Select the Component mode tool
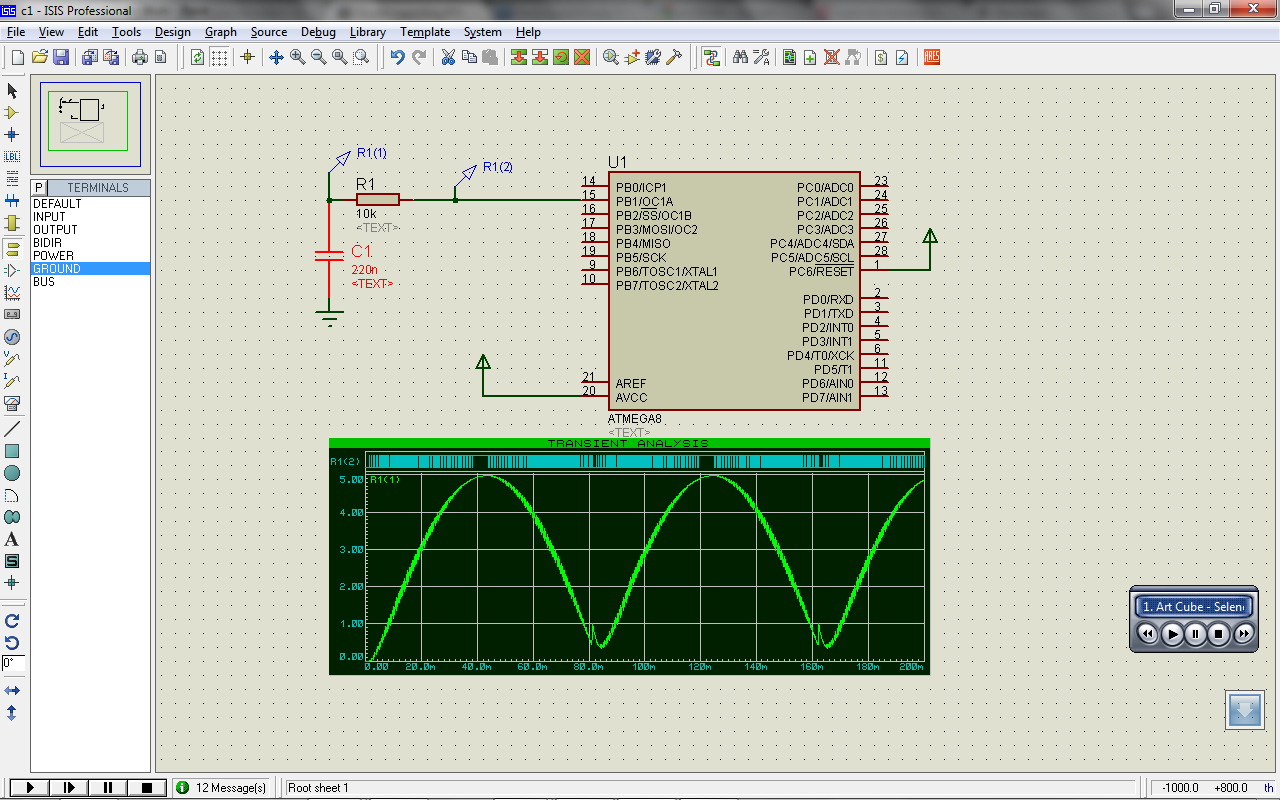 click(12, 113)
